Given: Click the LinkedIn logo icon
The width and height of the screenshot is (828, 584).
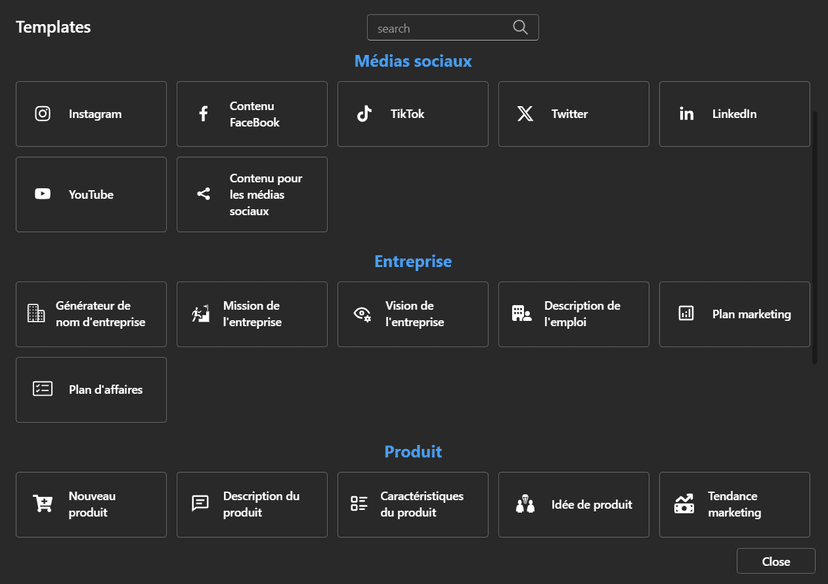Looking at the screenshot, I should tap(686, 114).
